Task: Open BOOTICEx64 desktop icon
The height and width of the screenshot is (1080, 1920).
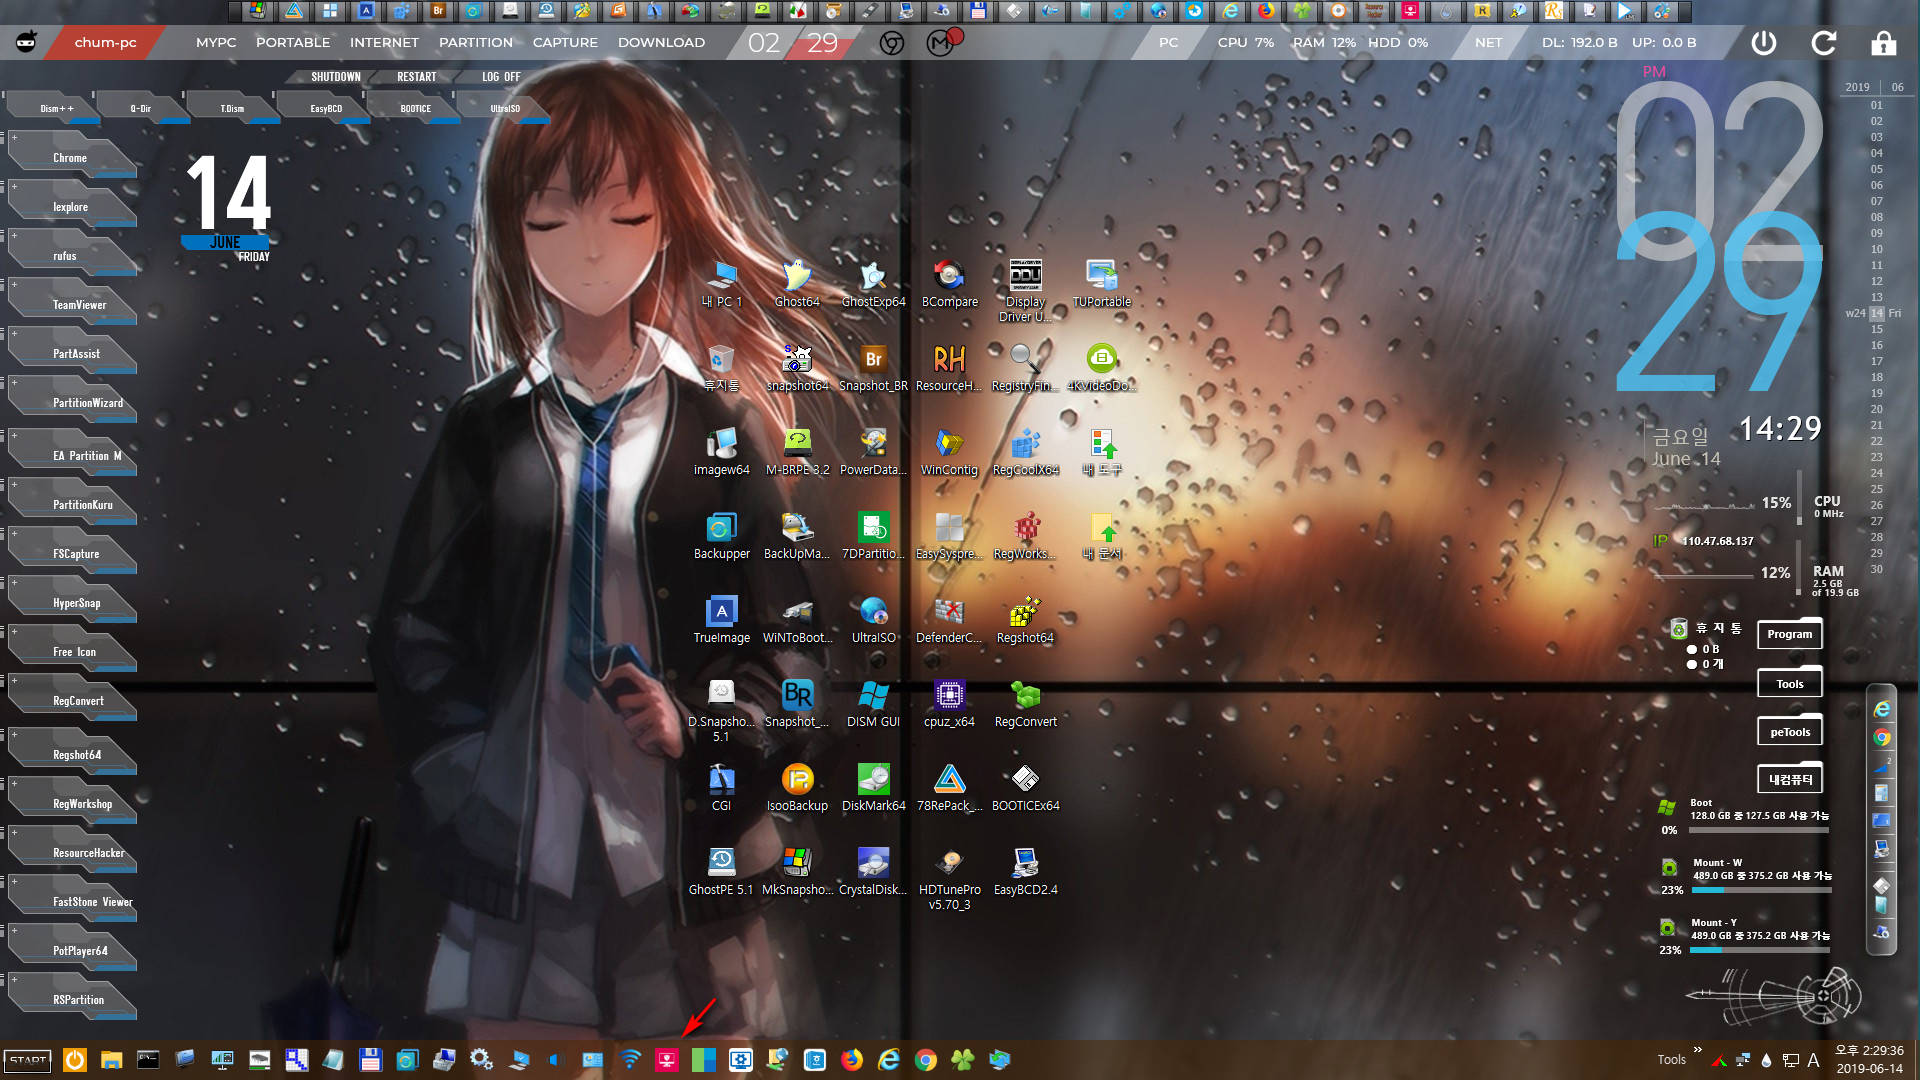Action: [1025, 788]
